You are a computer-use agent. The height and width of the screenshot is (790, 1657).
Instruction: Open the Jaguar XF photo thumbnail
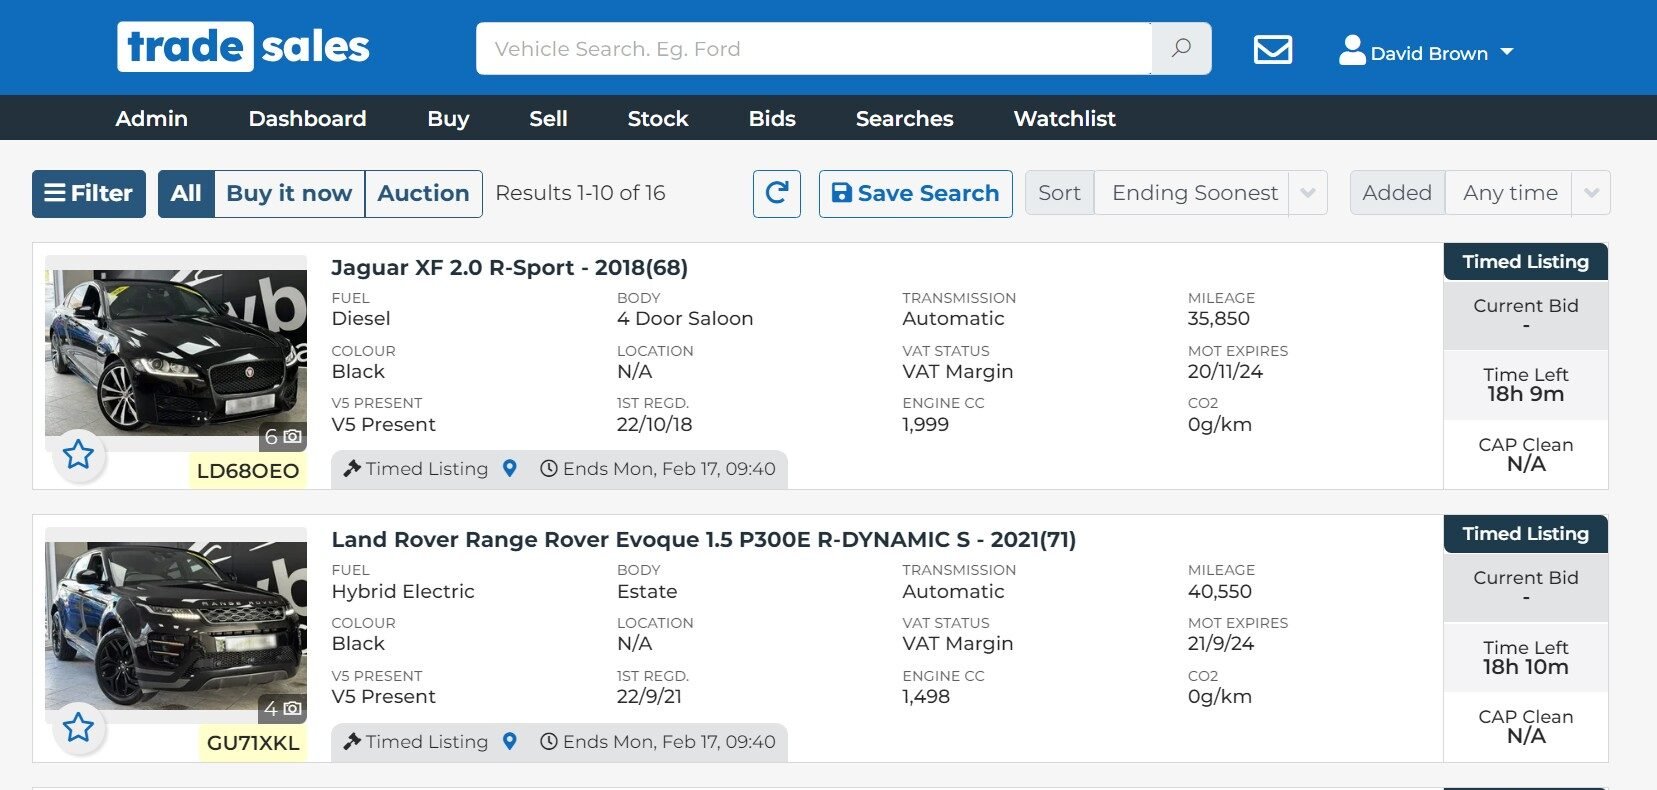(x=176, y=352)
